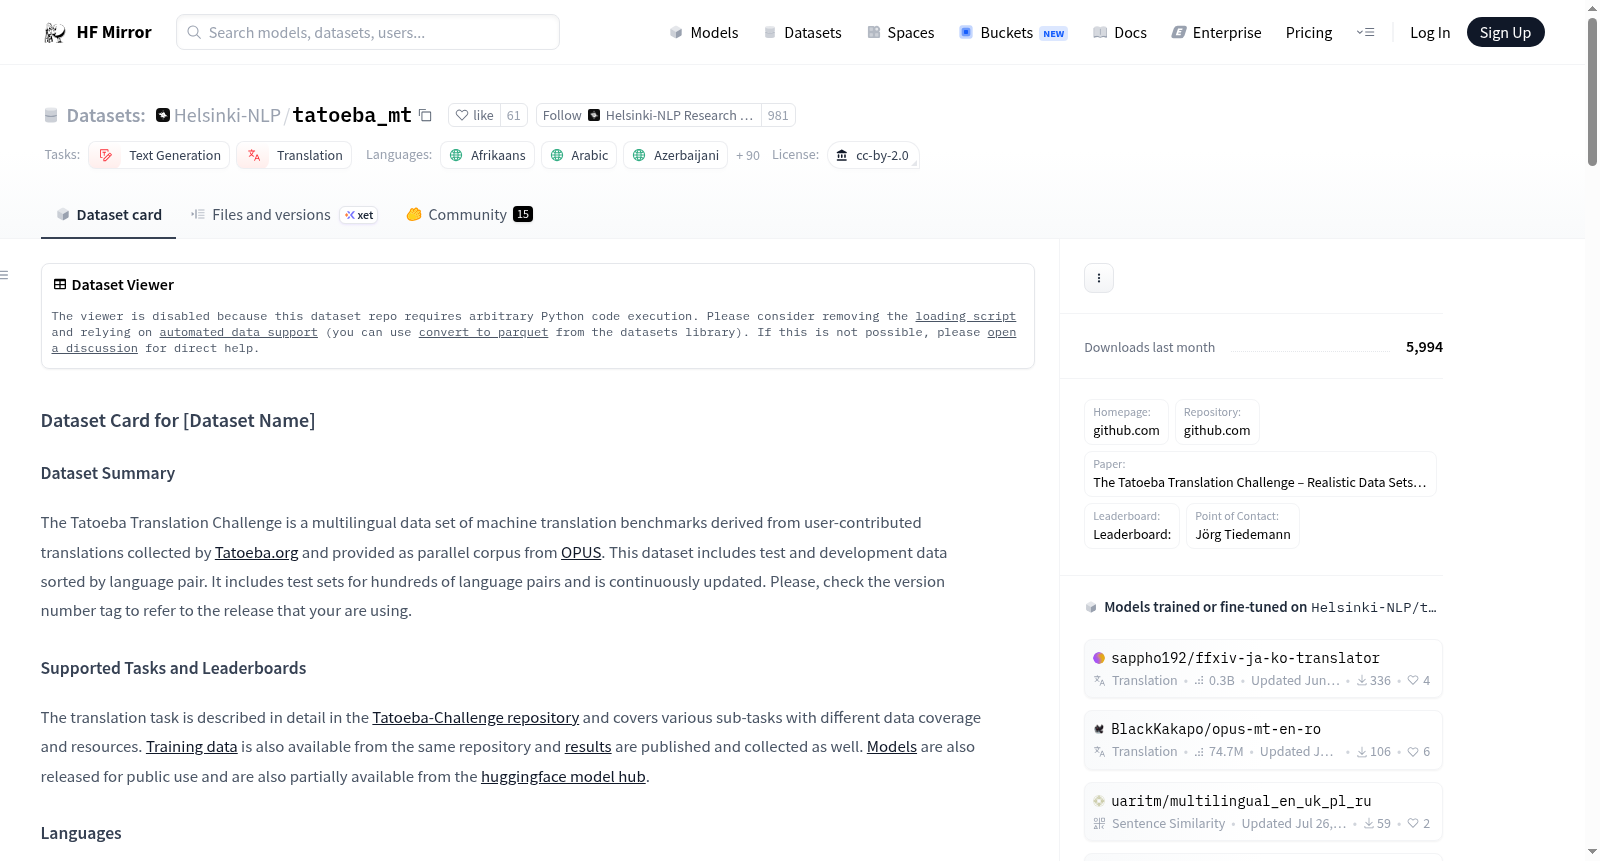Click the heart like button

point(475,115)
